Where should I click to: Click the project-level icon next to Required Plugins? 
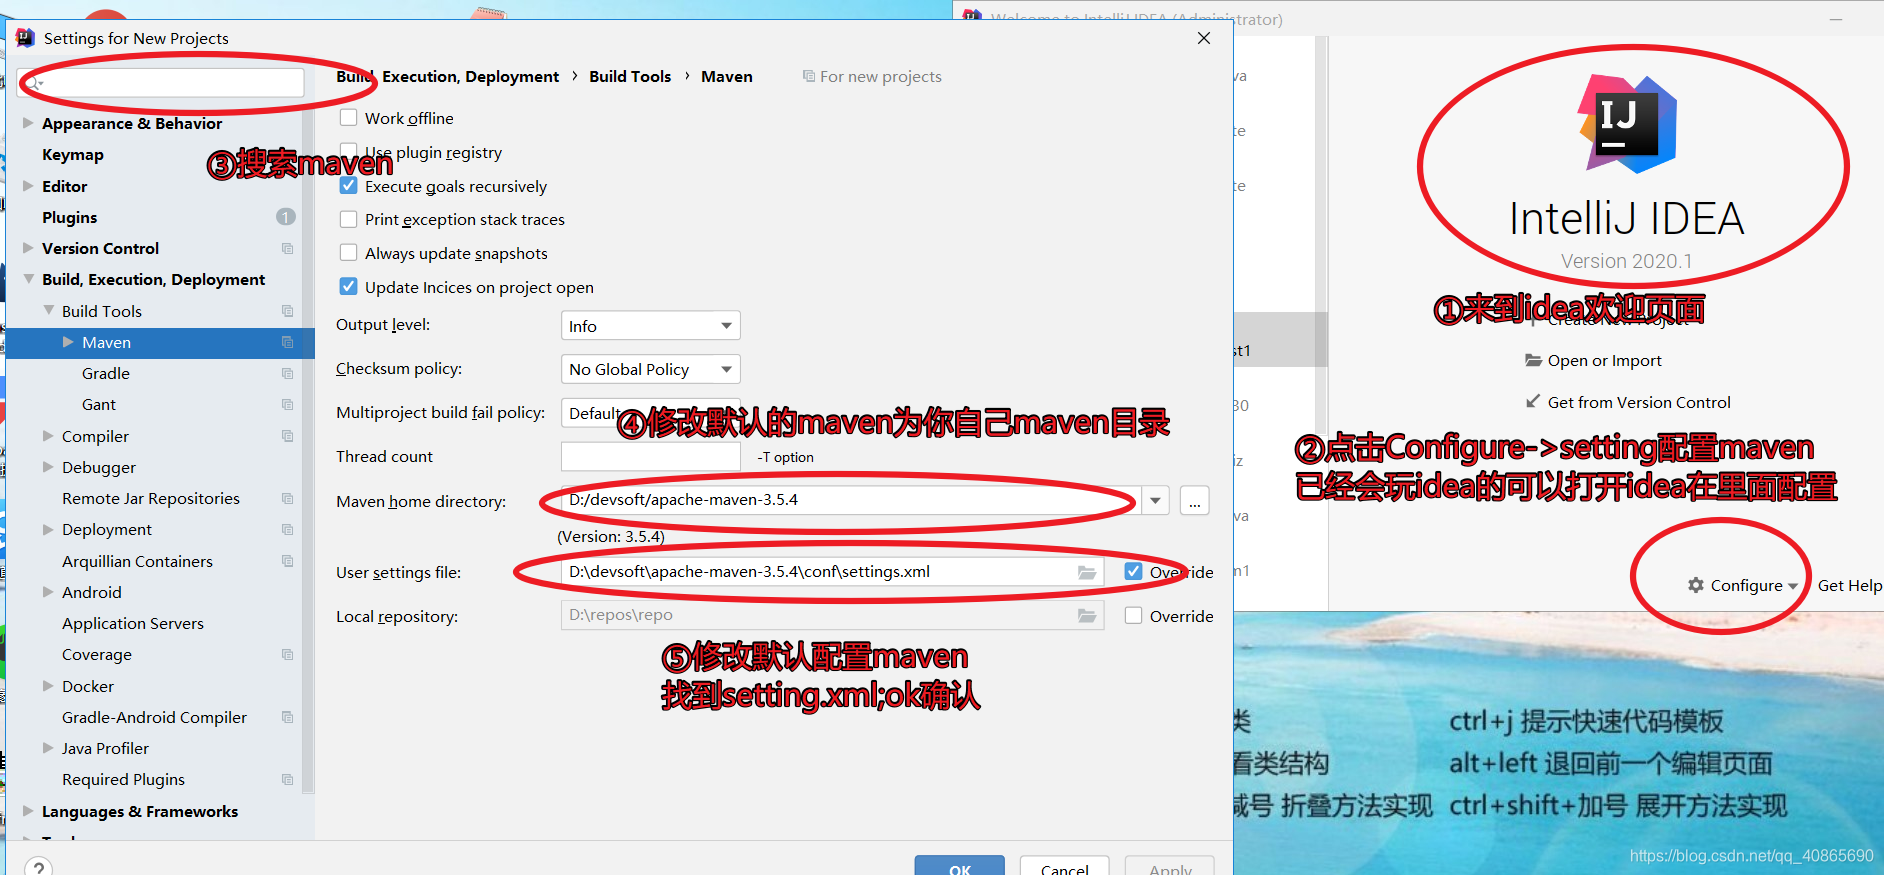click(x=288, y=779)
